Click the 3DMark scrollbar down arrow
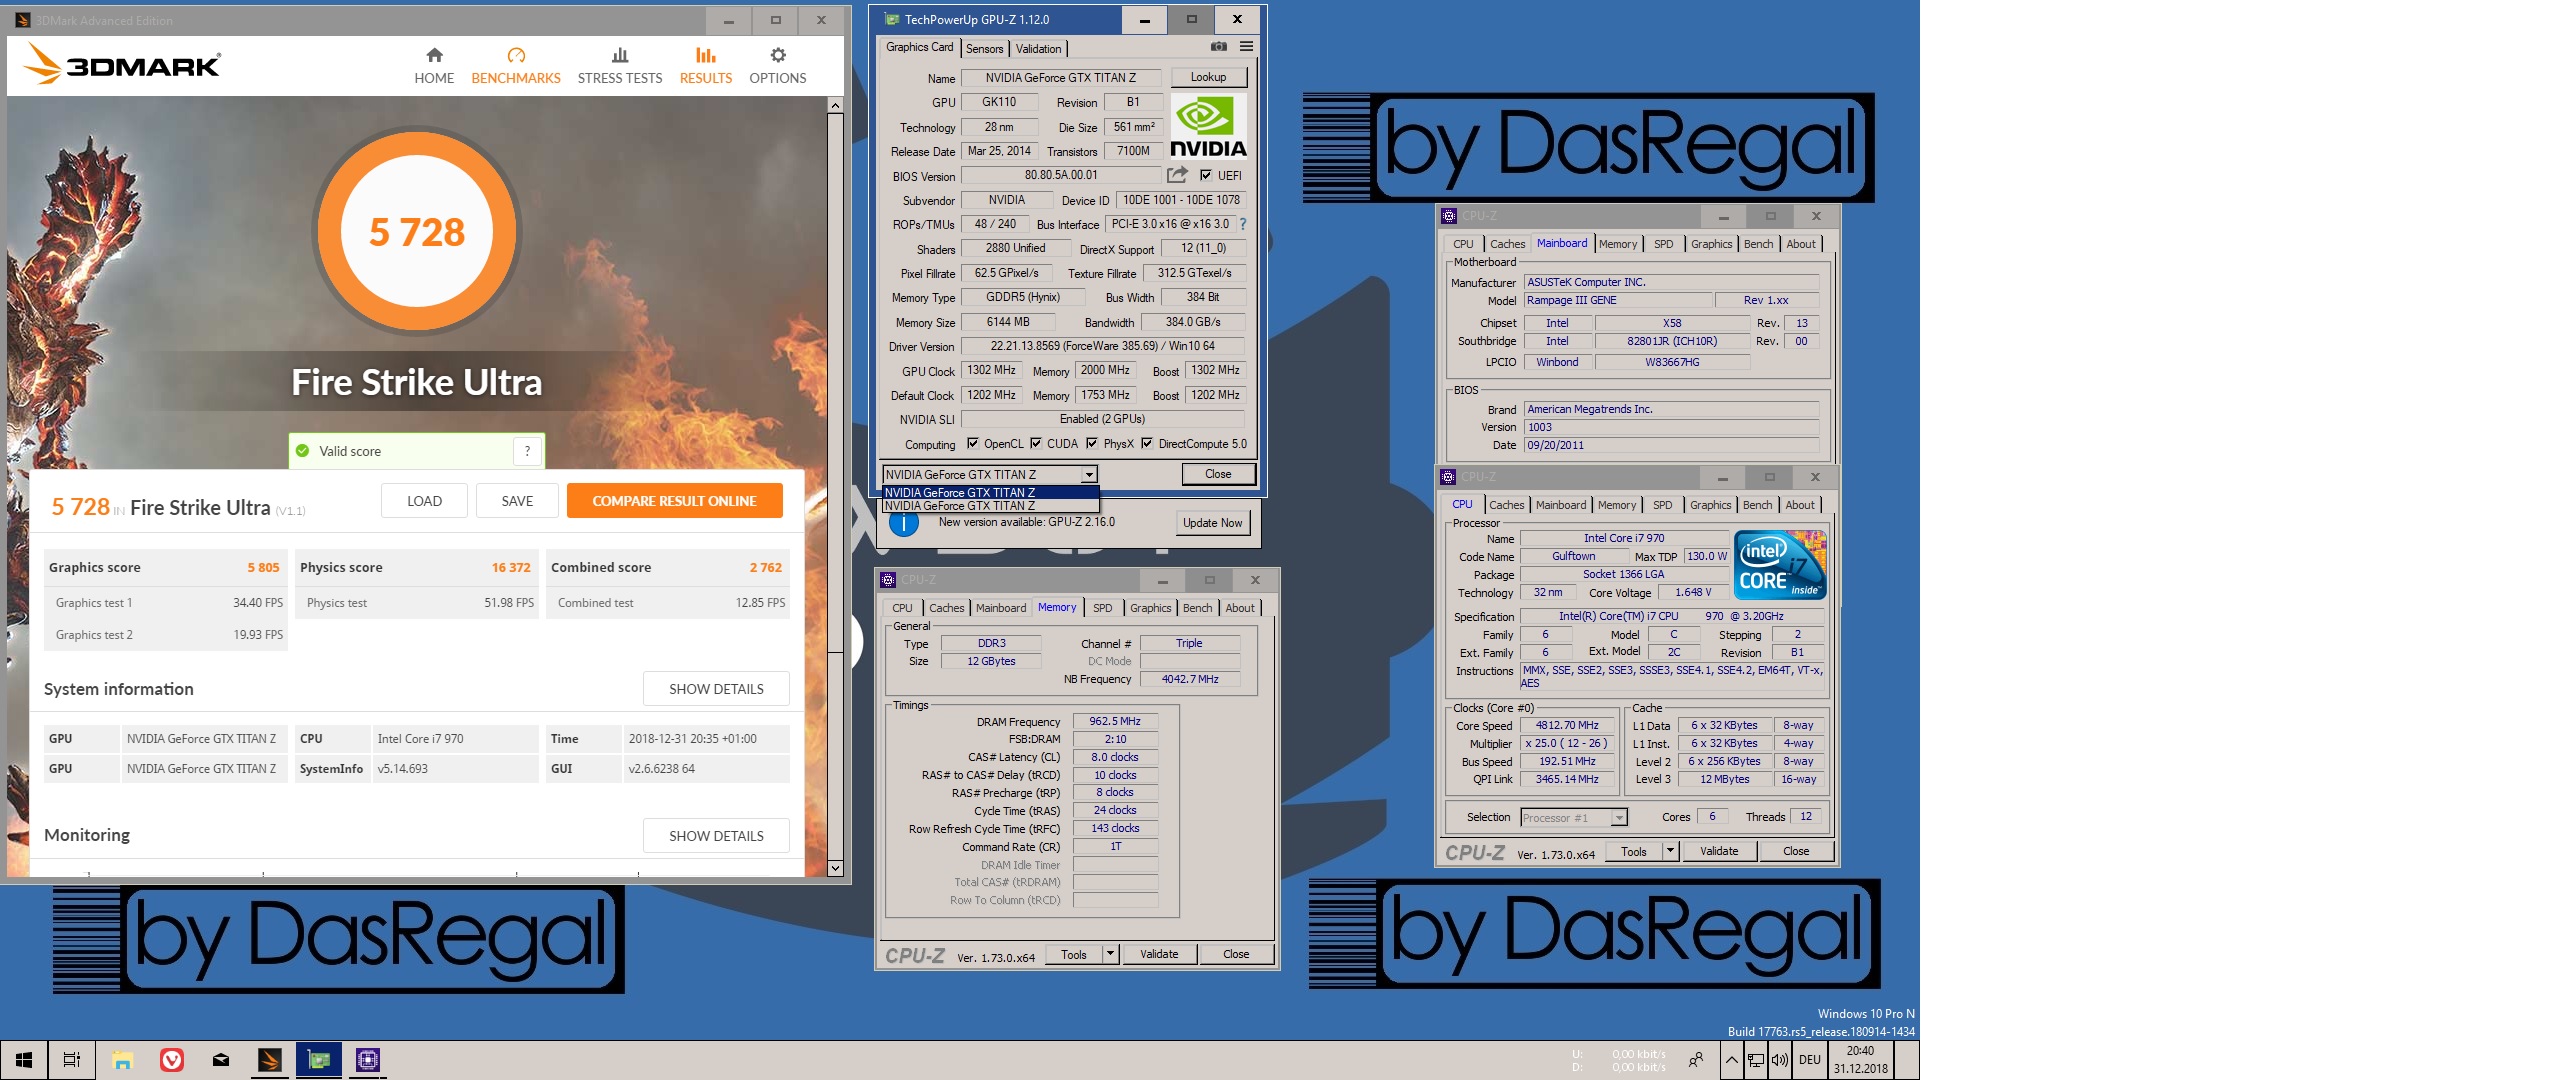Viewport: 2560px width, 1080px height. (835, 868)
